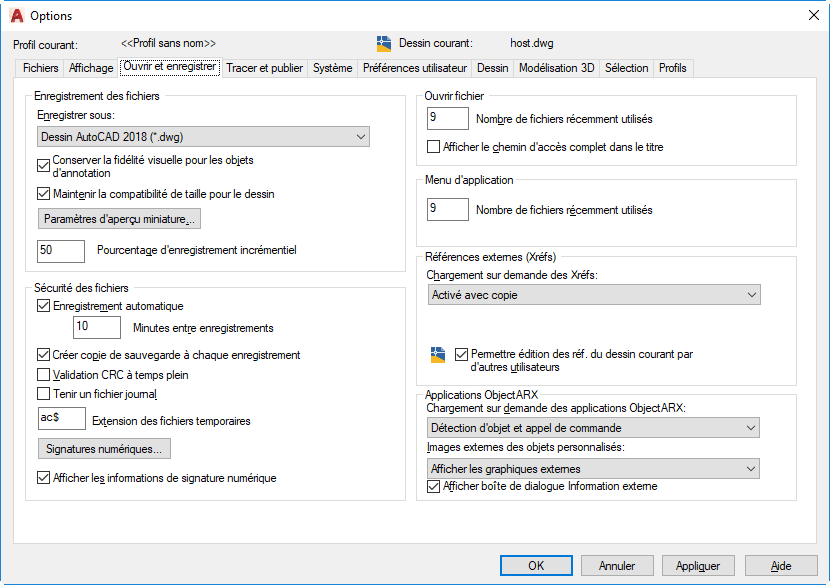
Task: Switch to the Dessin tab
Action: [x=492, y=68]
